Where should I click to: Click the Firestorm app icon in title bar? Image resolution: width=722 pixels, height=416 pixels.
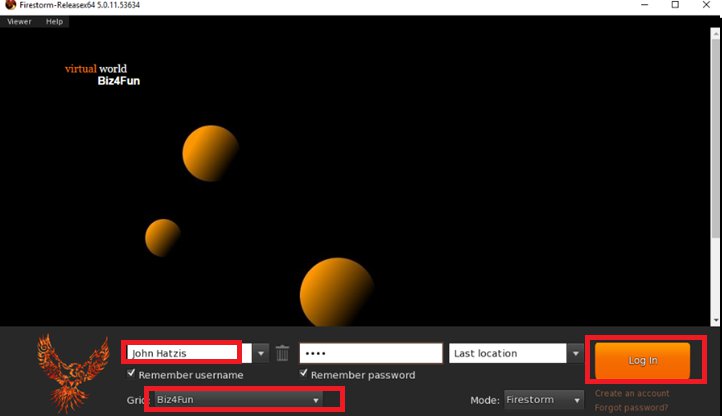[x=9, y=6]
